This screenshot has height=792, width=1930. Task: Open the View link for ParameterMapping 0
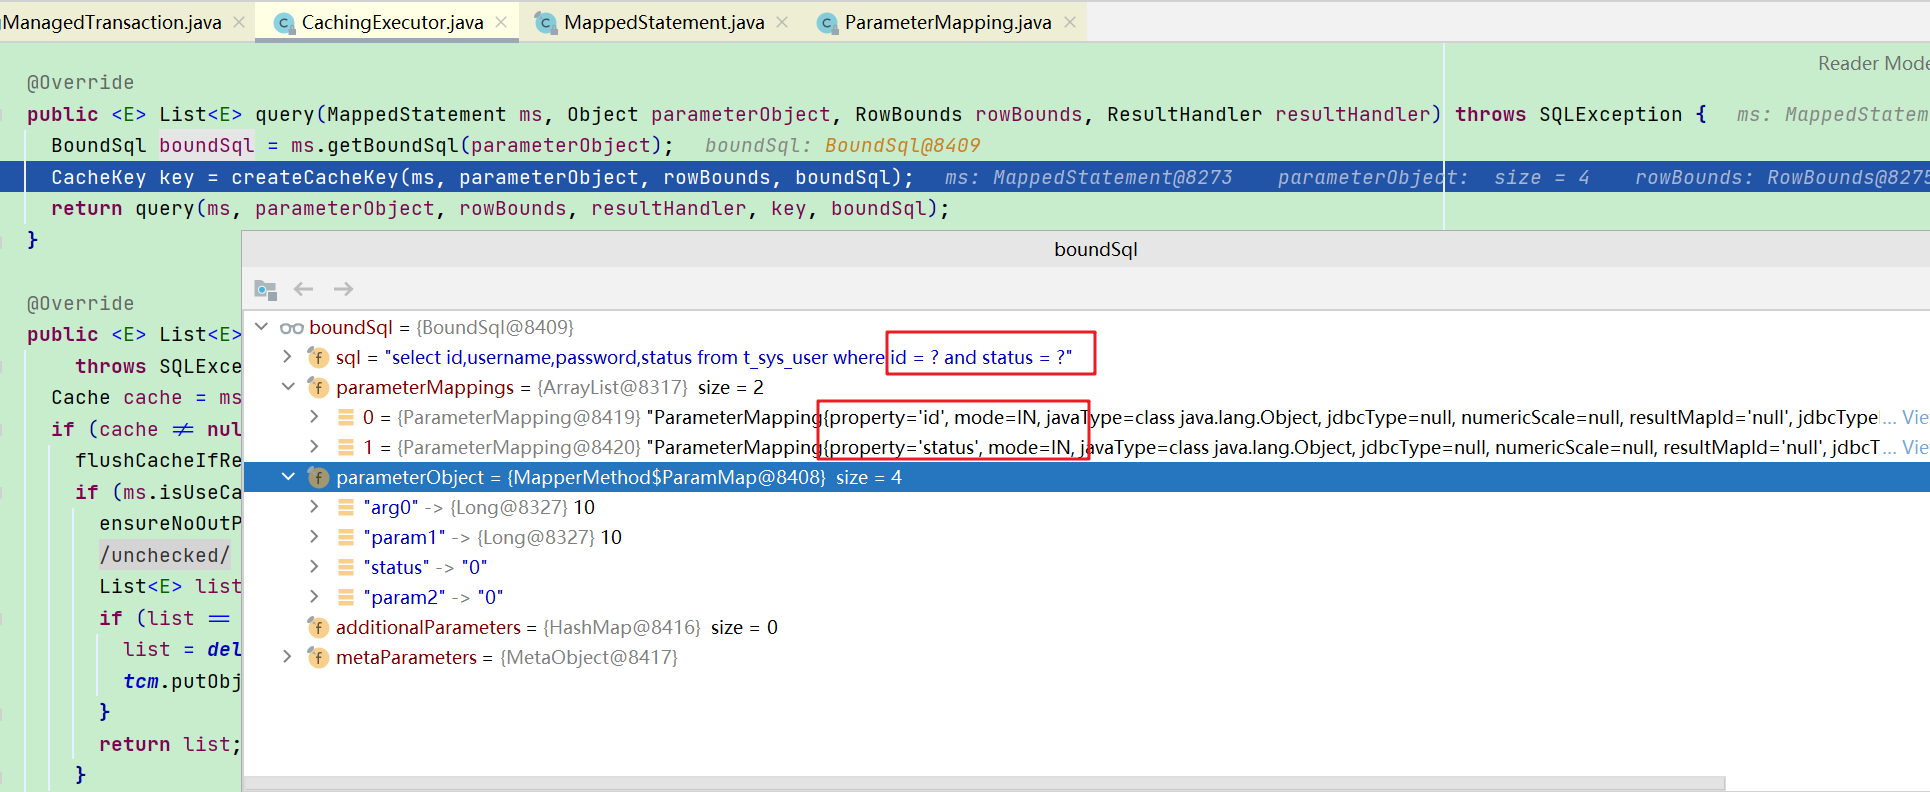coord(1915,417)
